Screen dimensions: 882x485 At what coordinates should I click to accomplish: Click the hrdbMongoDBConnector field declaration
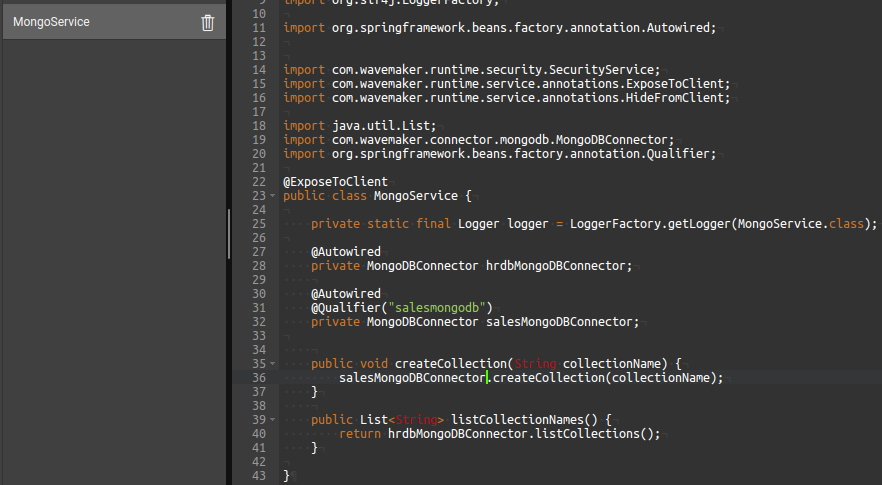558,266
